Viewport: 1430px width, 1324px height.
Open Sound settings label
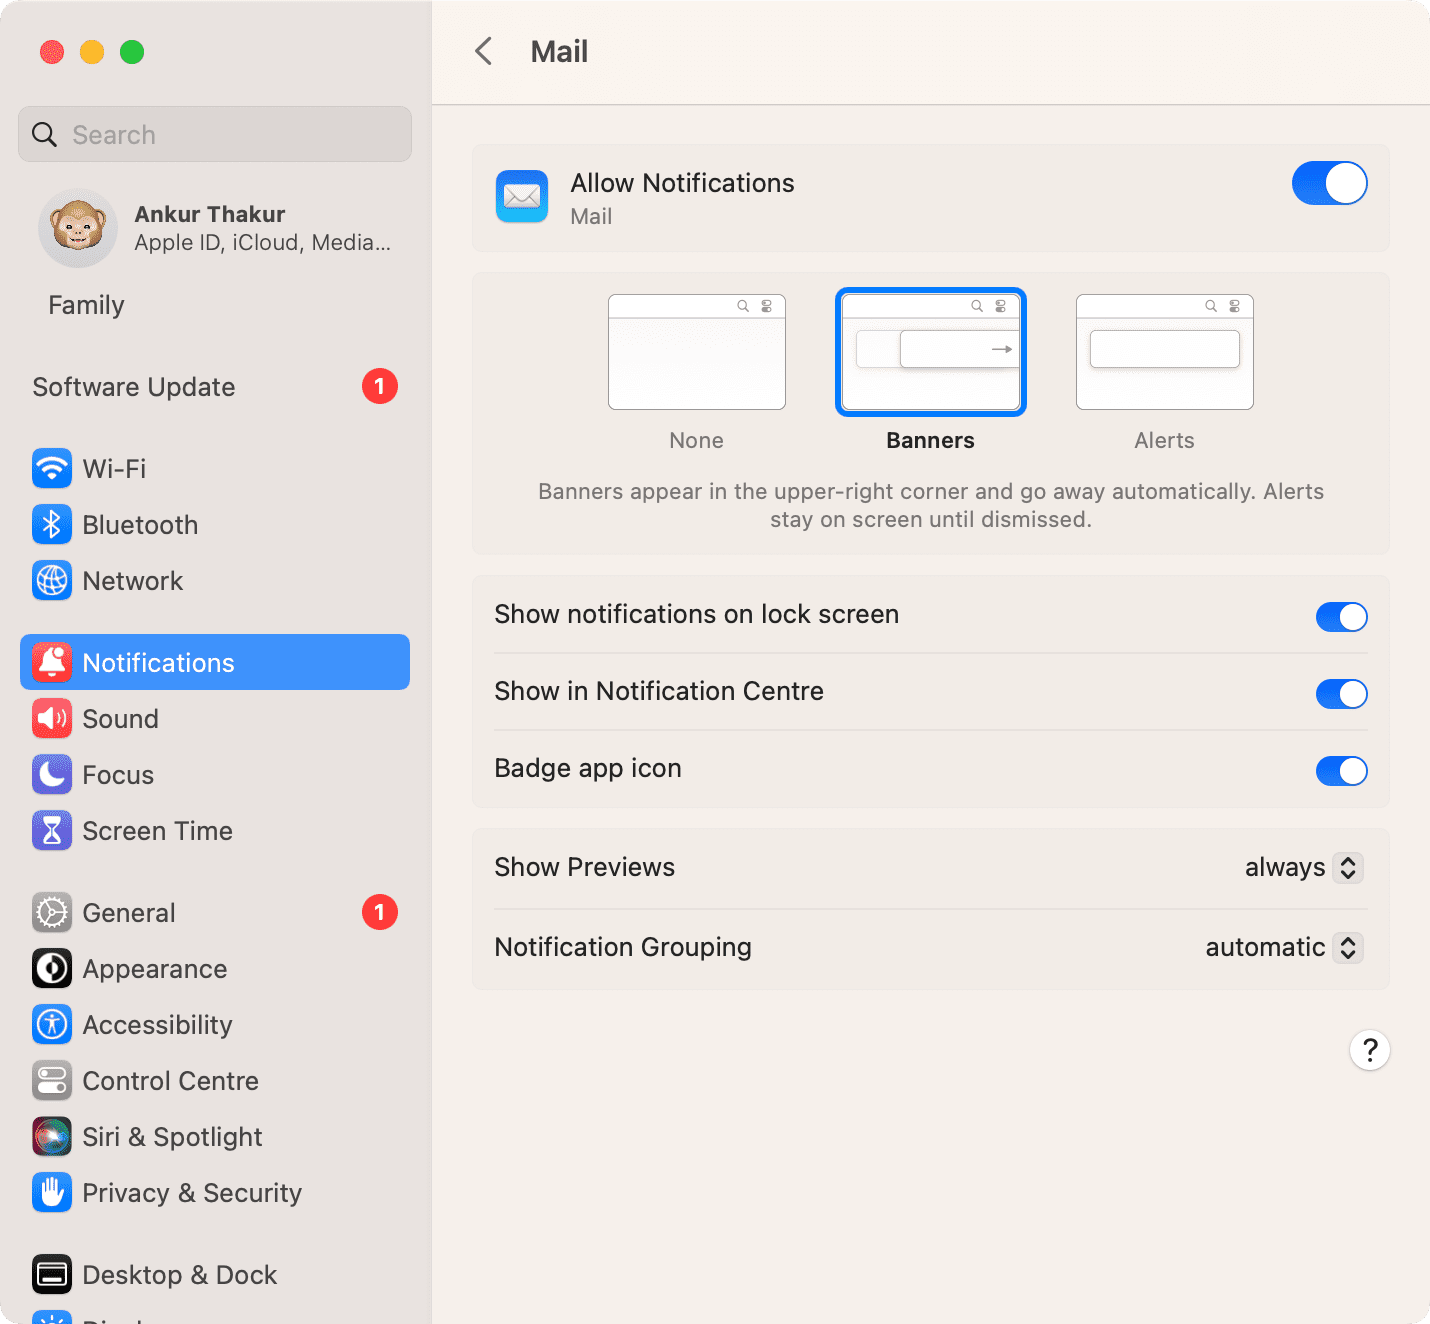120,719
